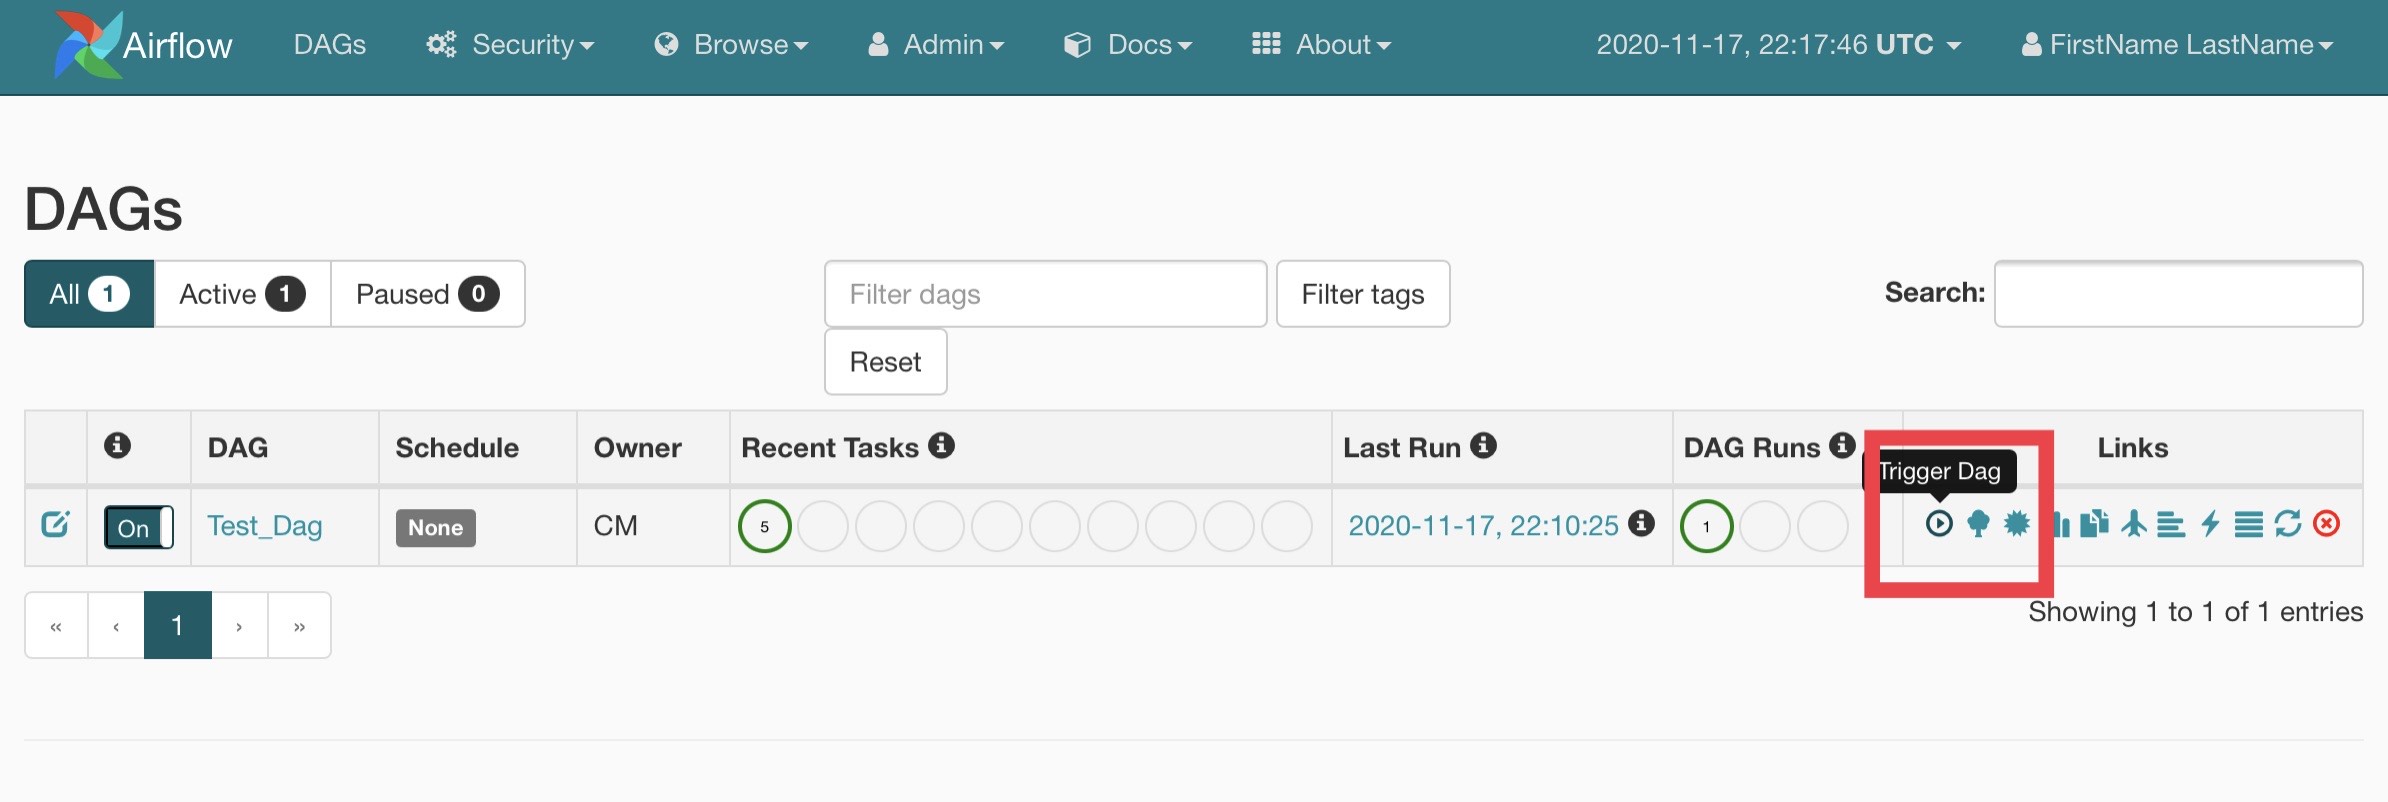This screenshot has width=2388, height=802.
Task: Edit Test_Dag using the pencil icon
Action: tap(55, 524)
